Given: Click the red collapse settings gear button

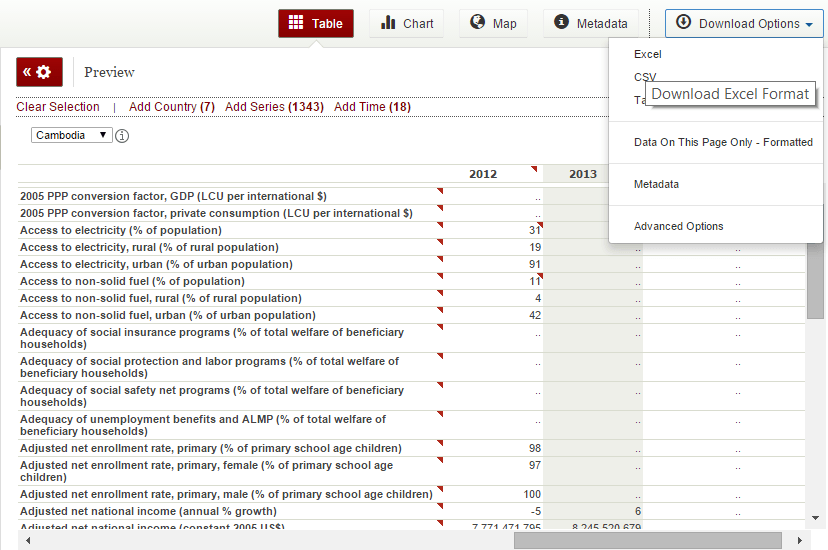Looking at the screenshot, I should click(39, 72).
